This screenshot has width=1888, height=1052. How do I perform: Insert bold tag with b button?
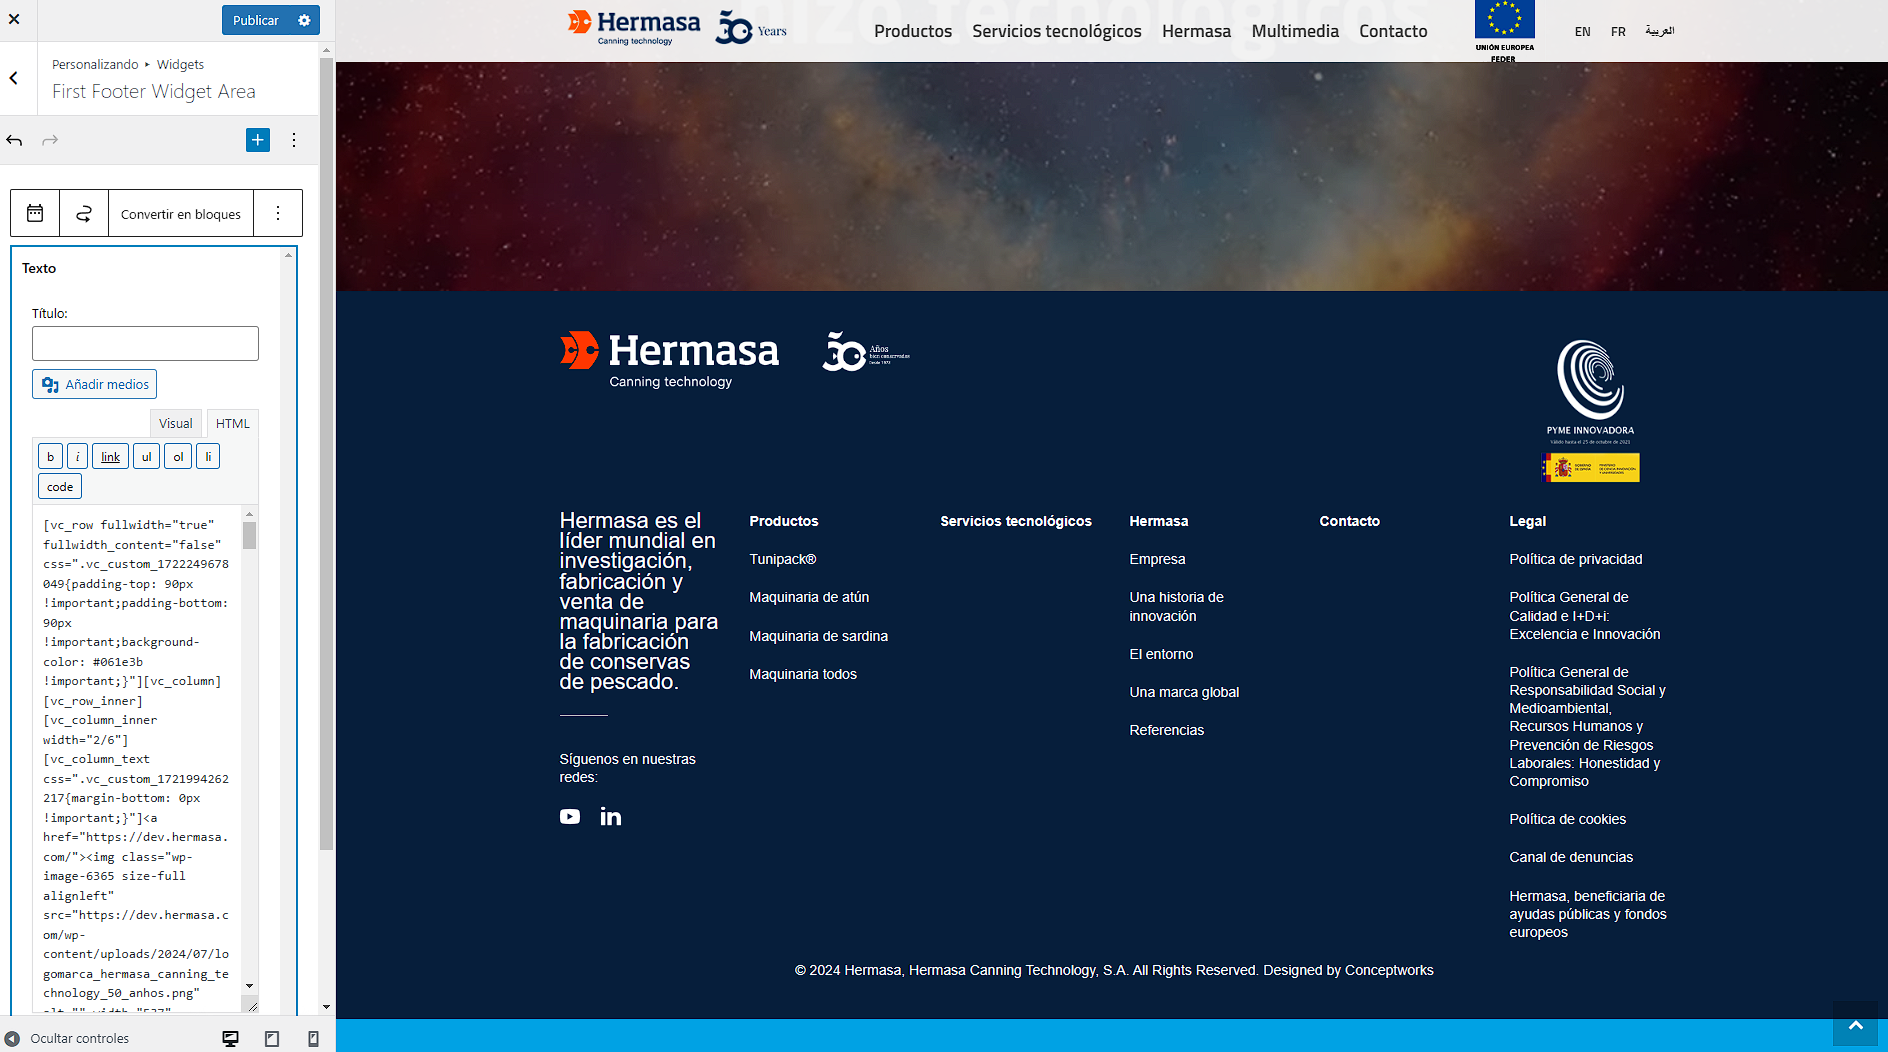point(50,457)
